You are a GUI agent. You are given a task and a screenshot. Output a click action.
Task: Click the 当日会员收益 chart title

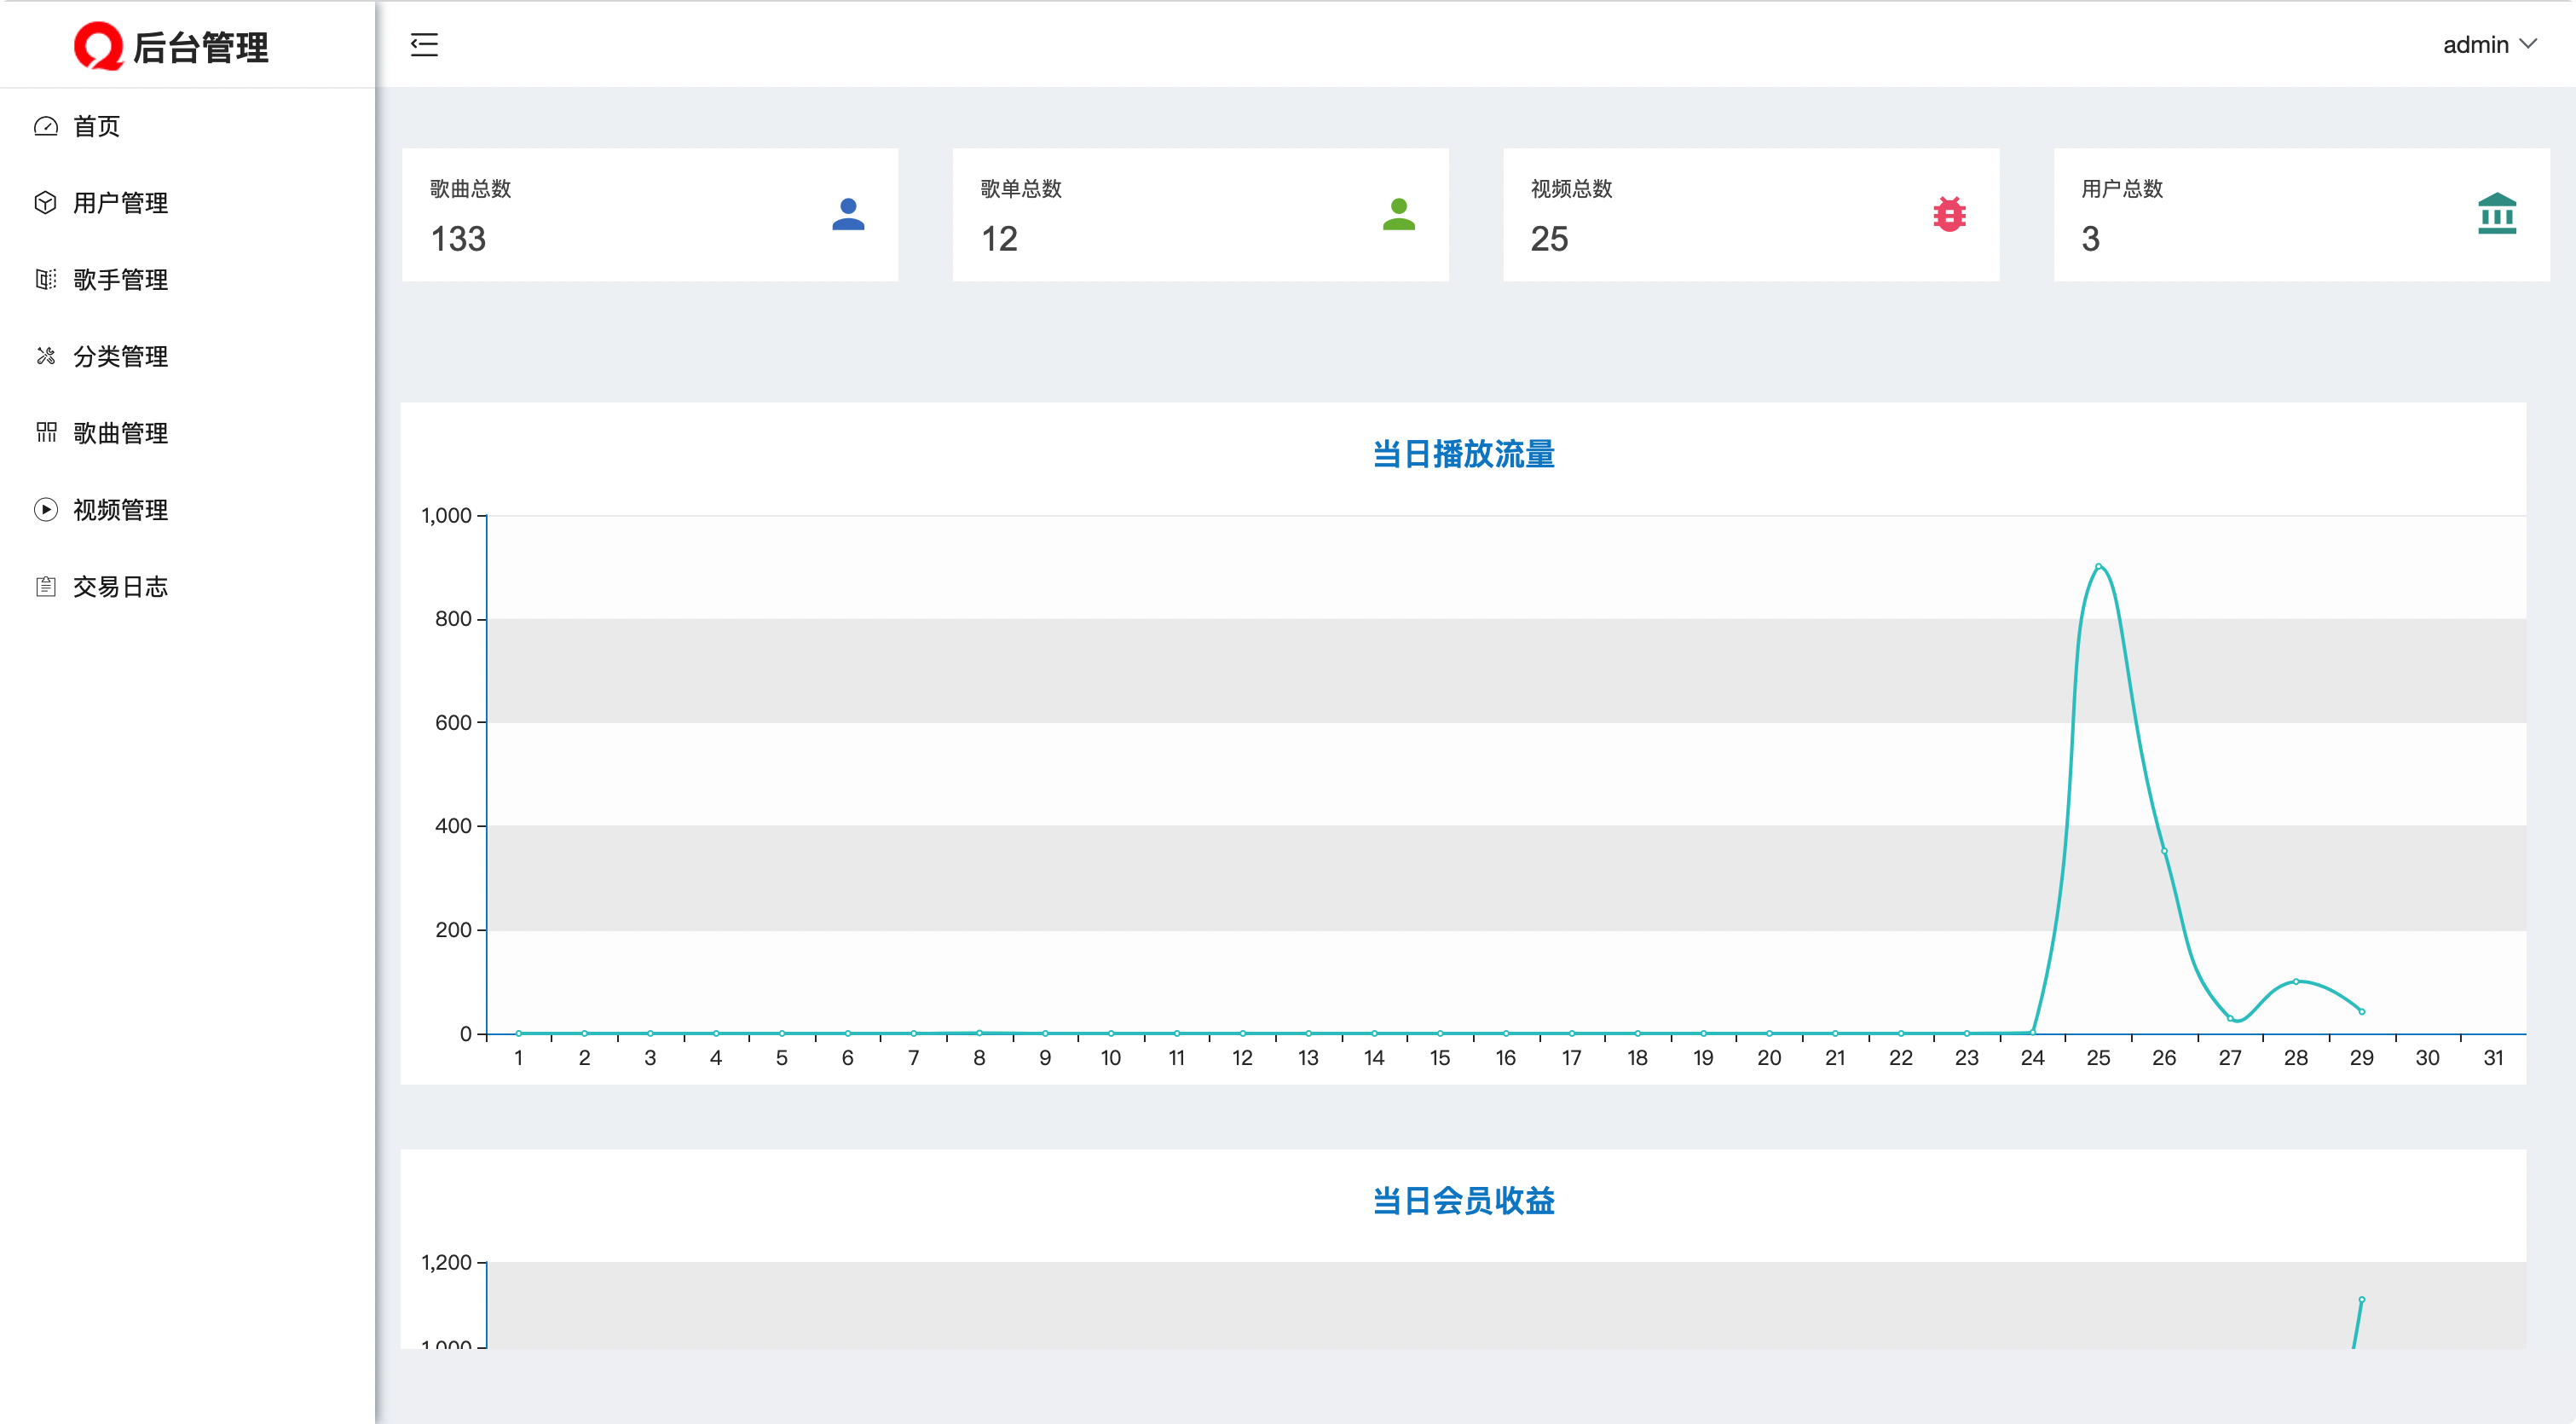pyautogui.click(x=1463, y=1200)
